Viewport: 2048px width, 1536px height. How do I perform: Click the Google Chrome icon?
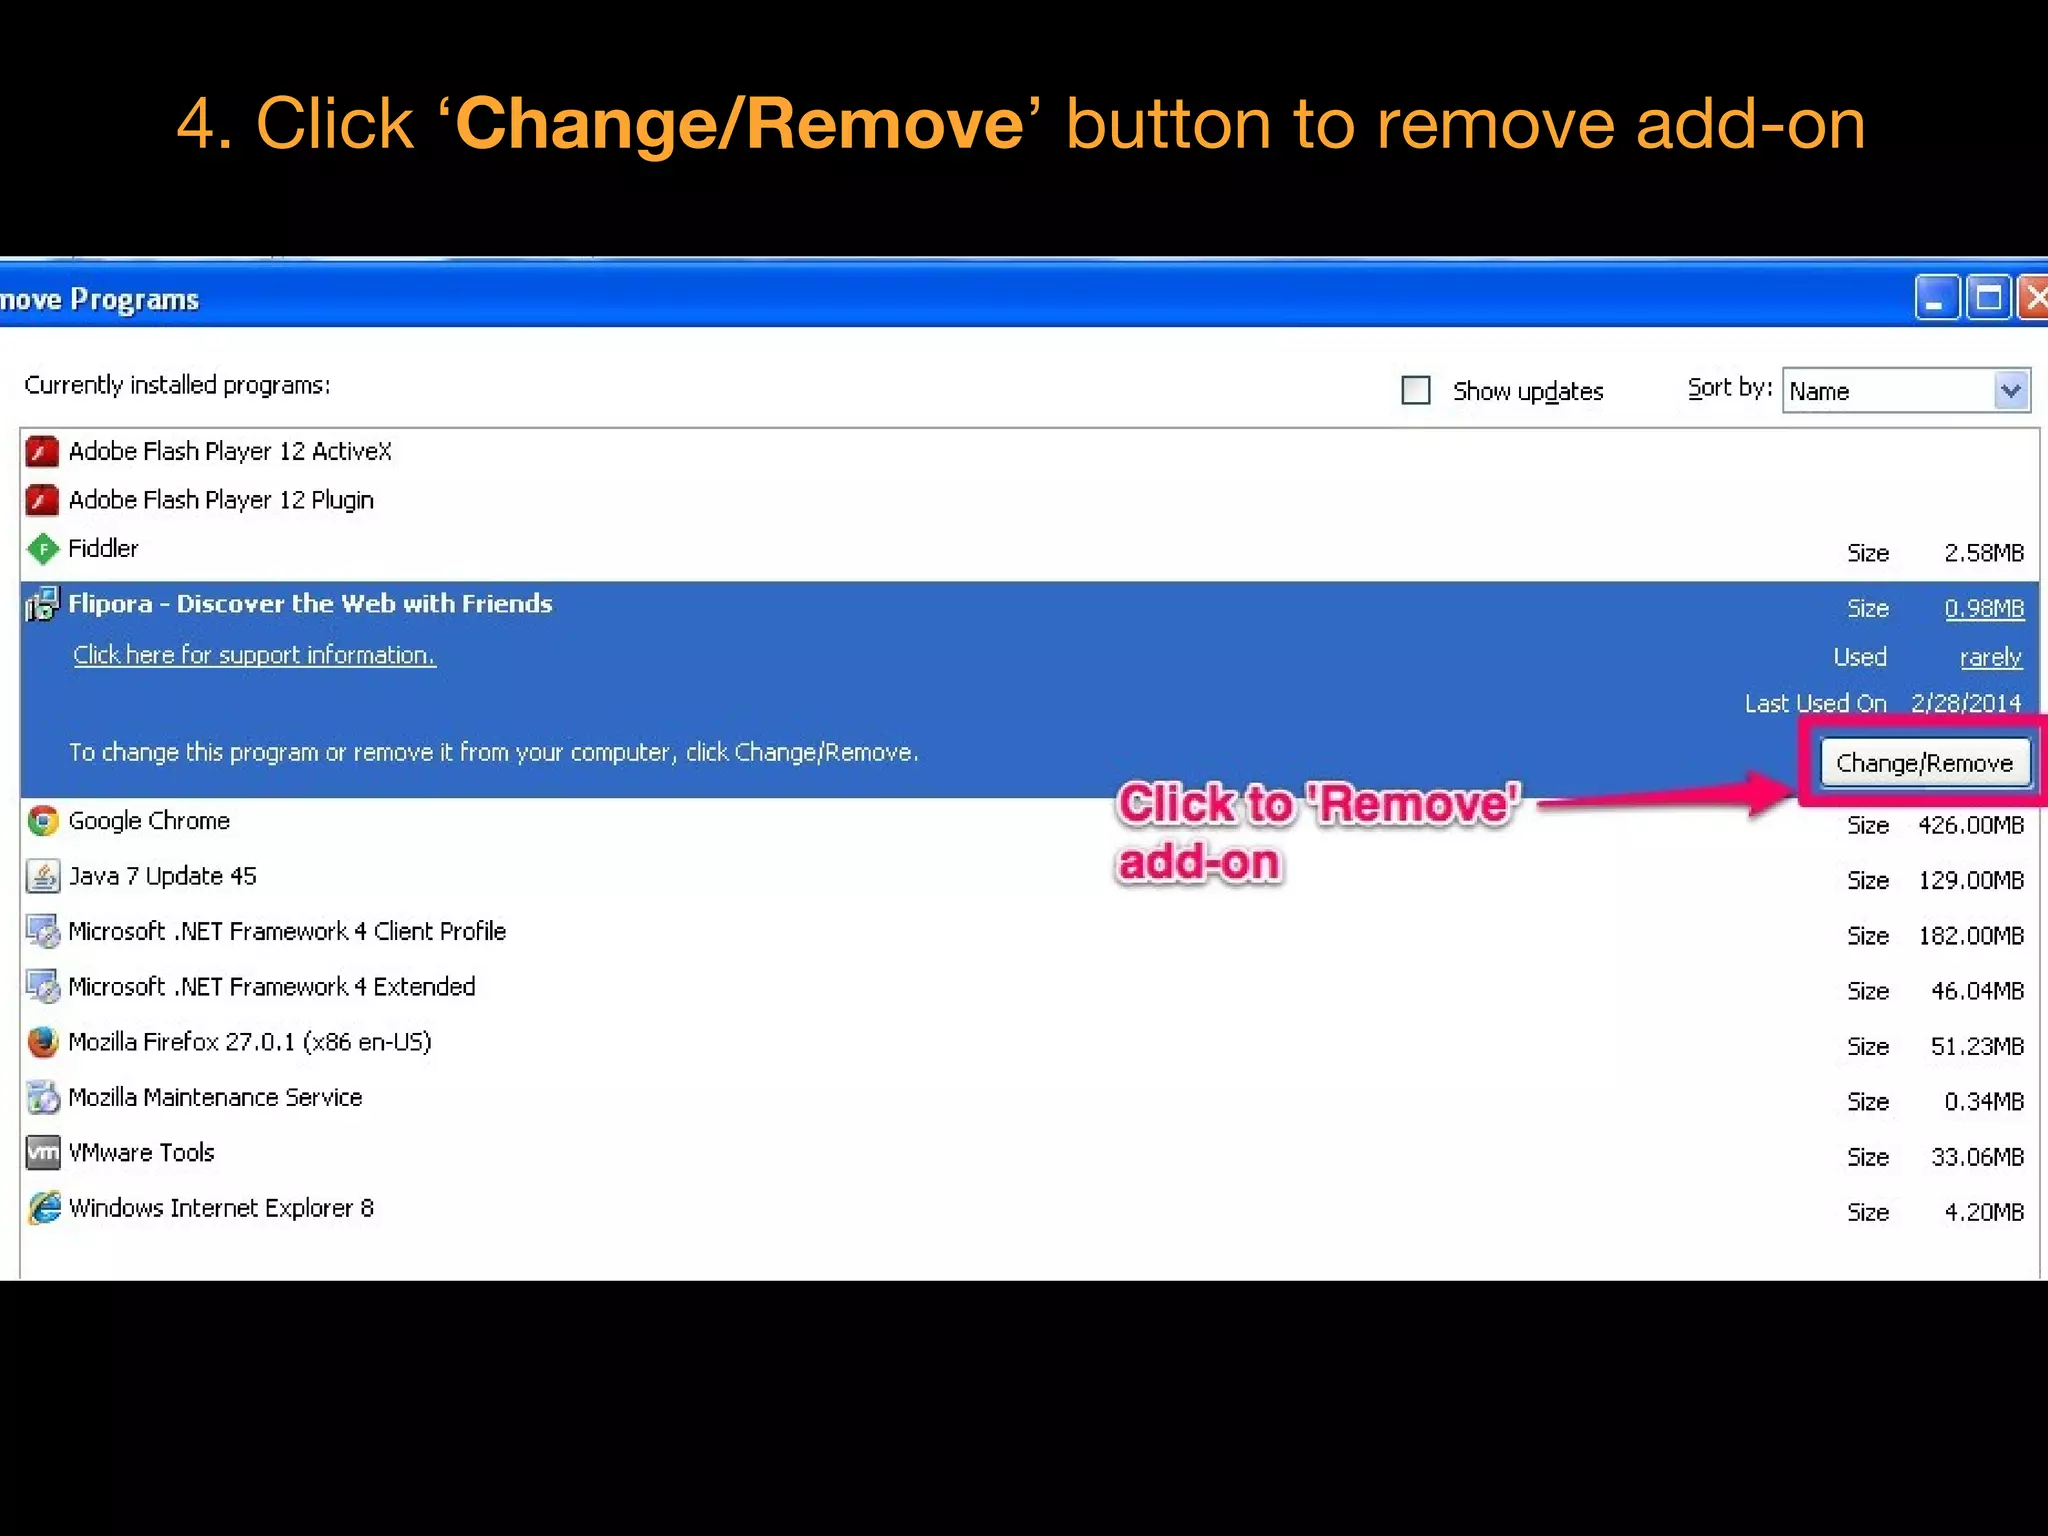click(x=42, y=822)
